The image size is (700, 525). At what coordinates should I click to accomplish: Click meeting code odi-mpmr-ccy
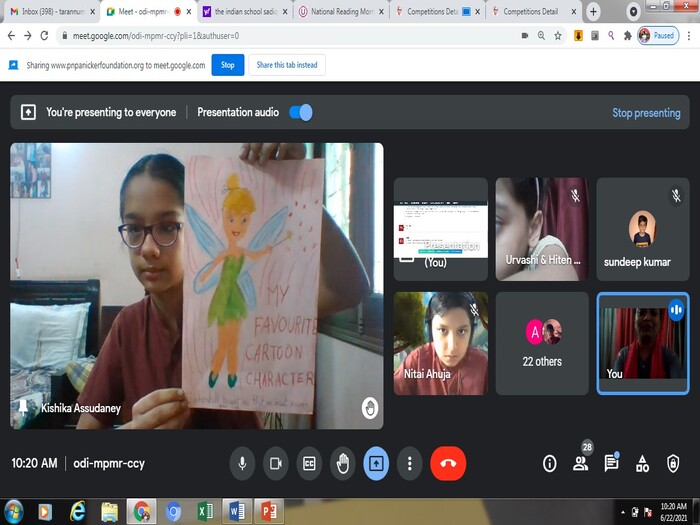point(109,463)
